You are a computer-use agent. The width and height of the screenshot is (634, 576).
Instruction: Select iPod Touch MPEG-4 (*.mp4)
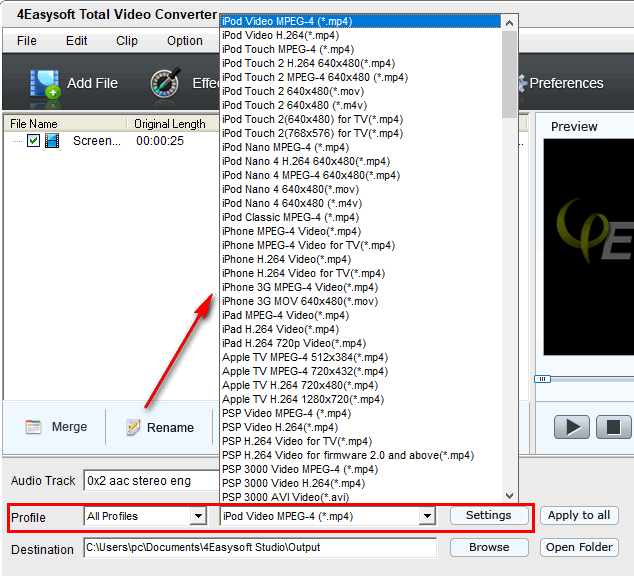pos(361,49)
